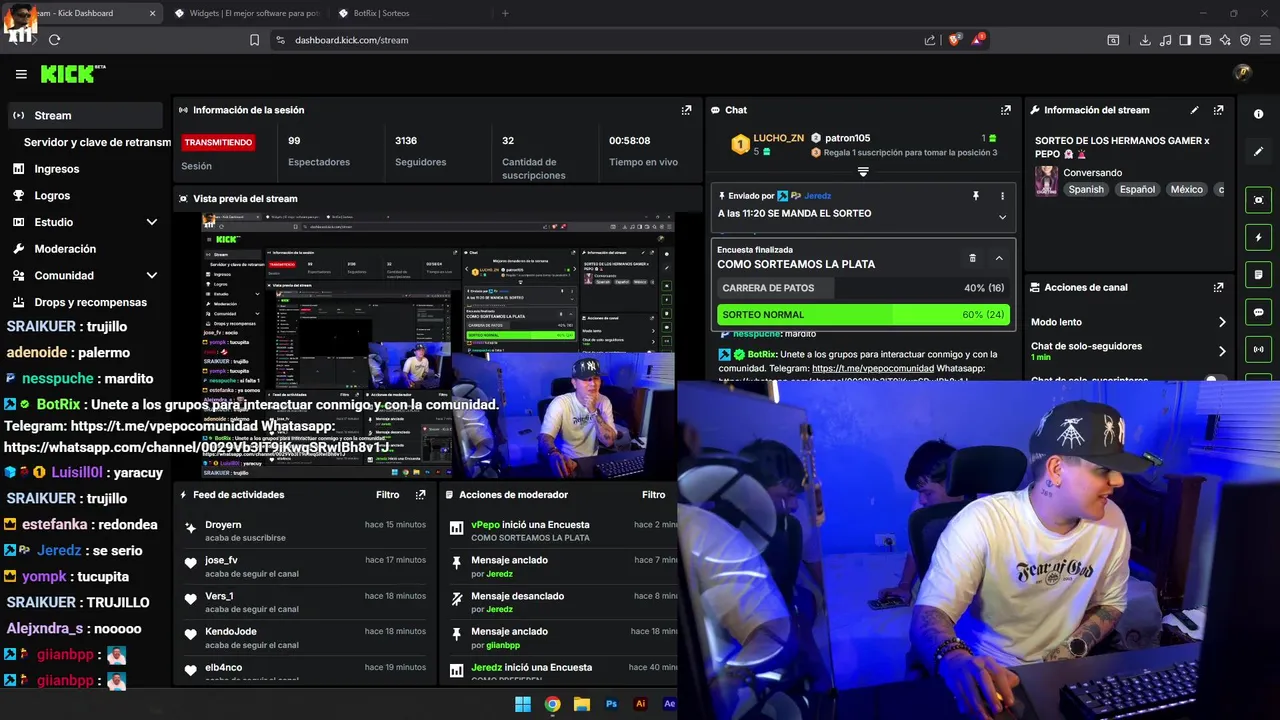This screenshot has height=720, width=1280.
Task: Collapse the finished poll with chevron
Action: tap(998, 258)
